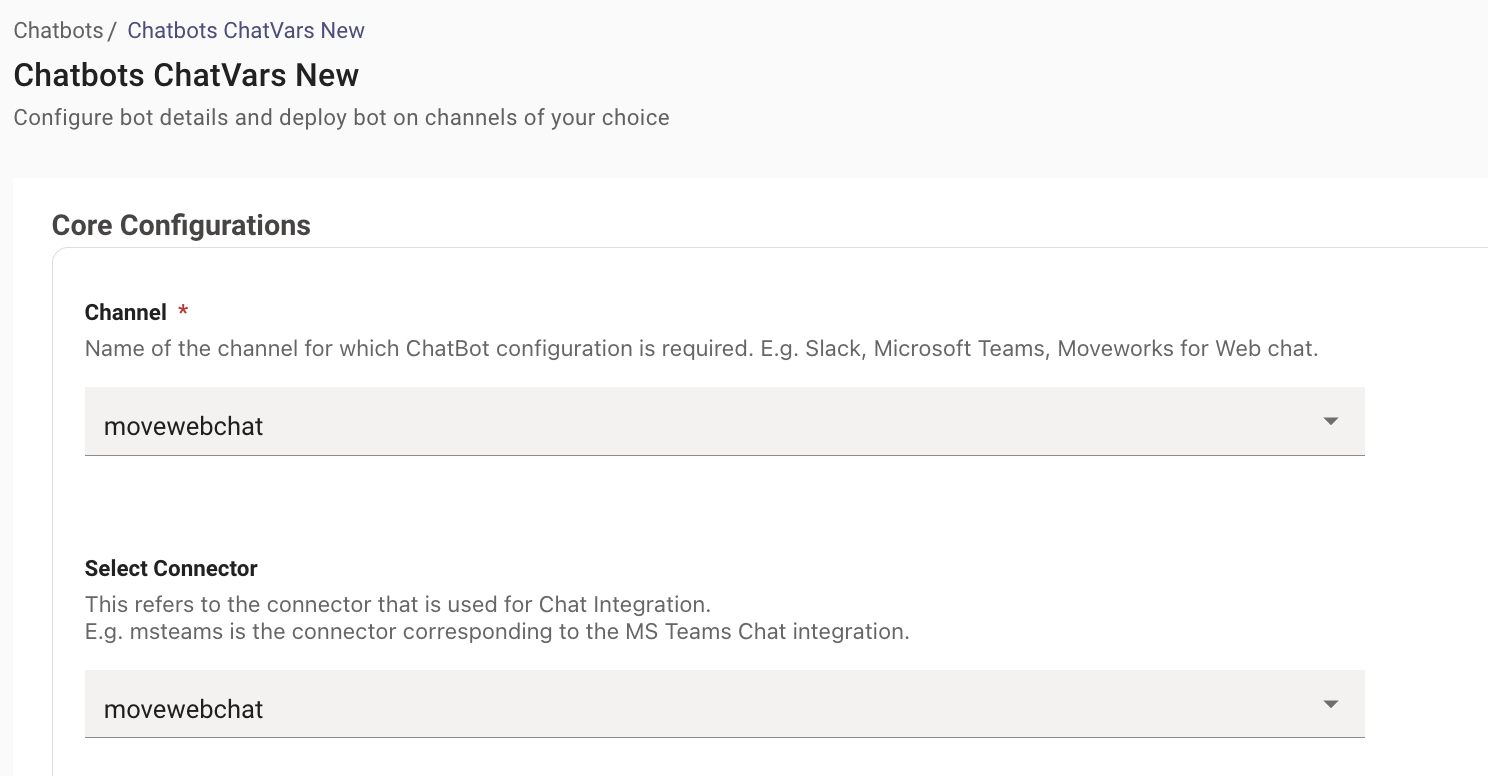1488x776 pixels.
Task: Open the Select Connector dropdown field
Action: click(724, 705)
